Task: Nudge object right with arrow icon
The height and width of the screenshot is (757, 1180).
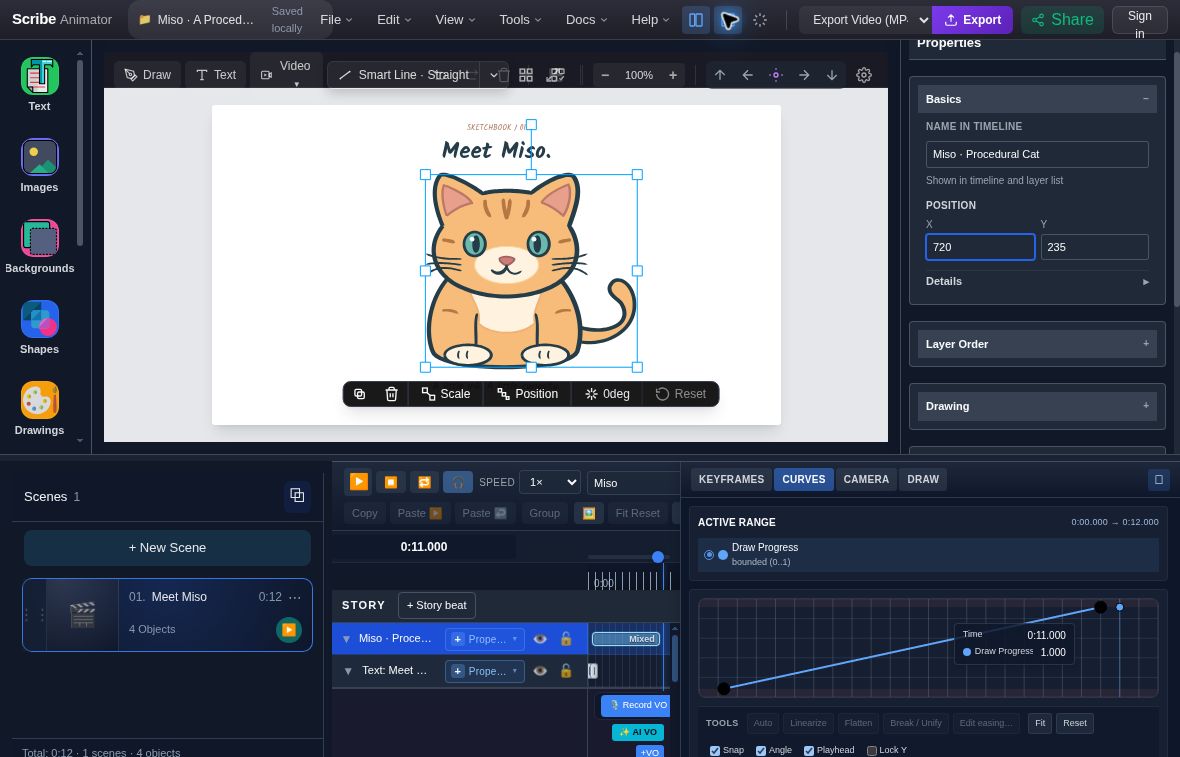Action: [x=804, y=75]
